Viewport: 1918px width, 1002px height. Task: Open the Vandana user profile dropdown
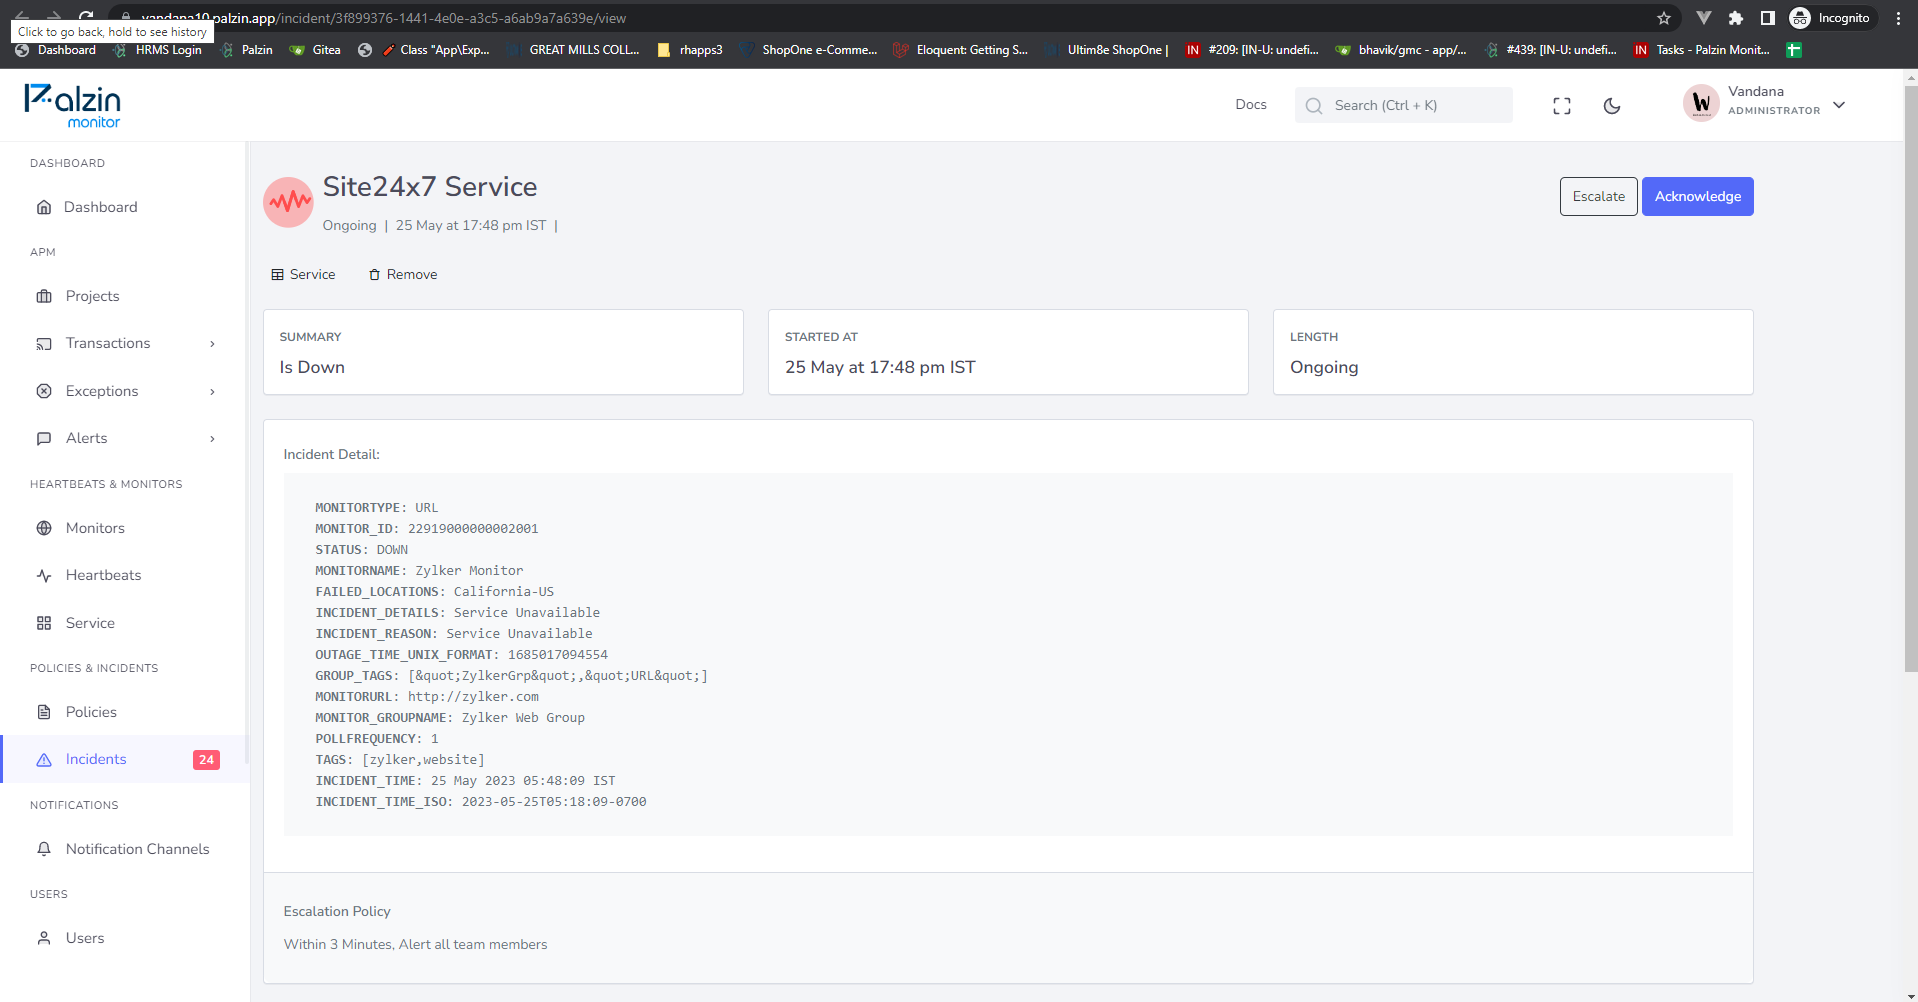click(1765, 102)
